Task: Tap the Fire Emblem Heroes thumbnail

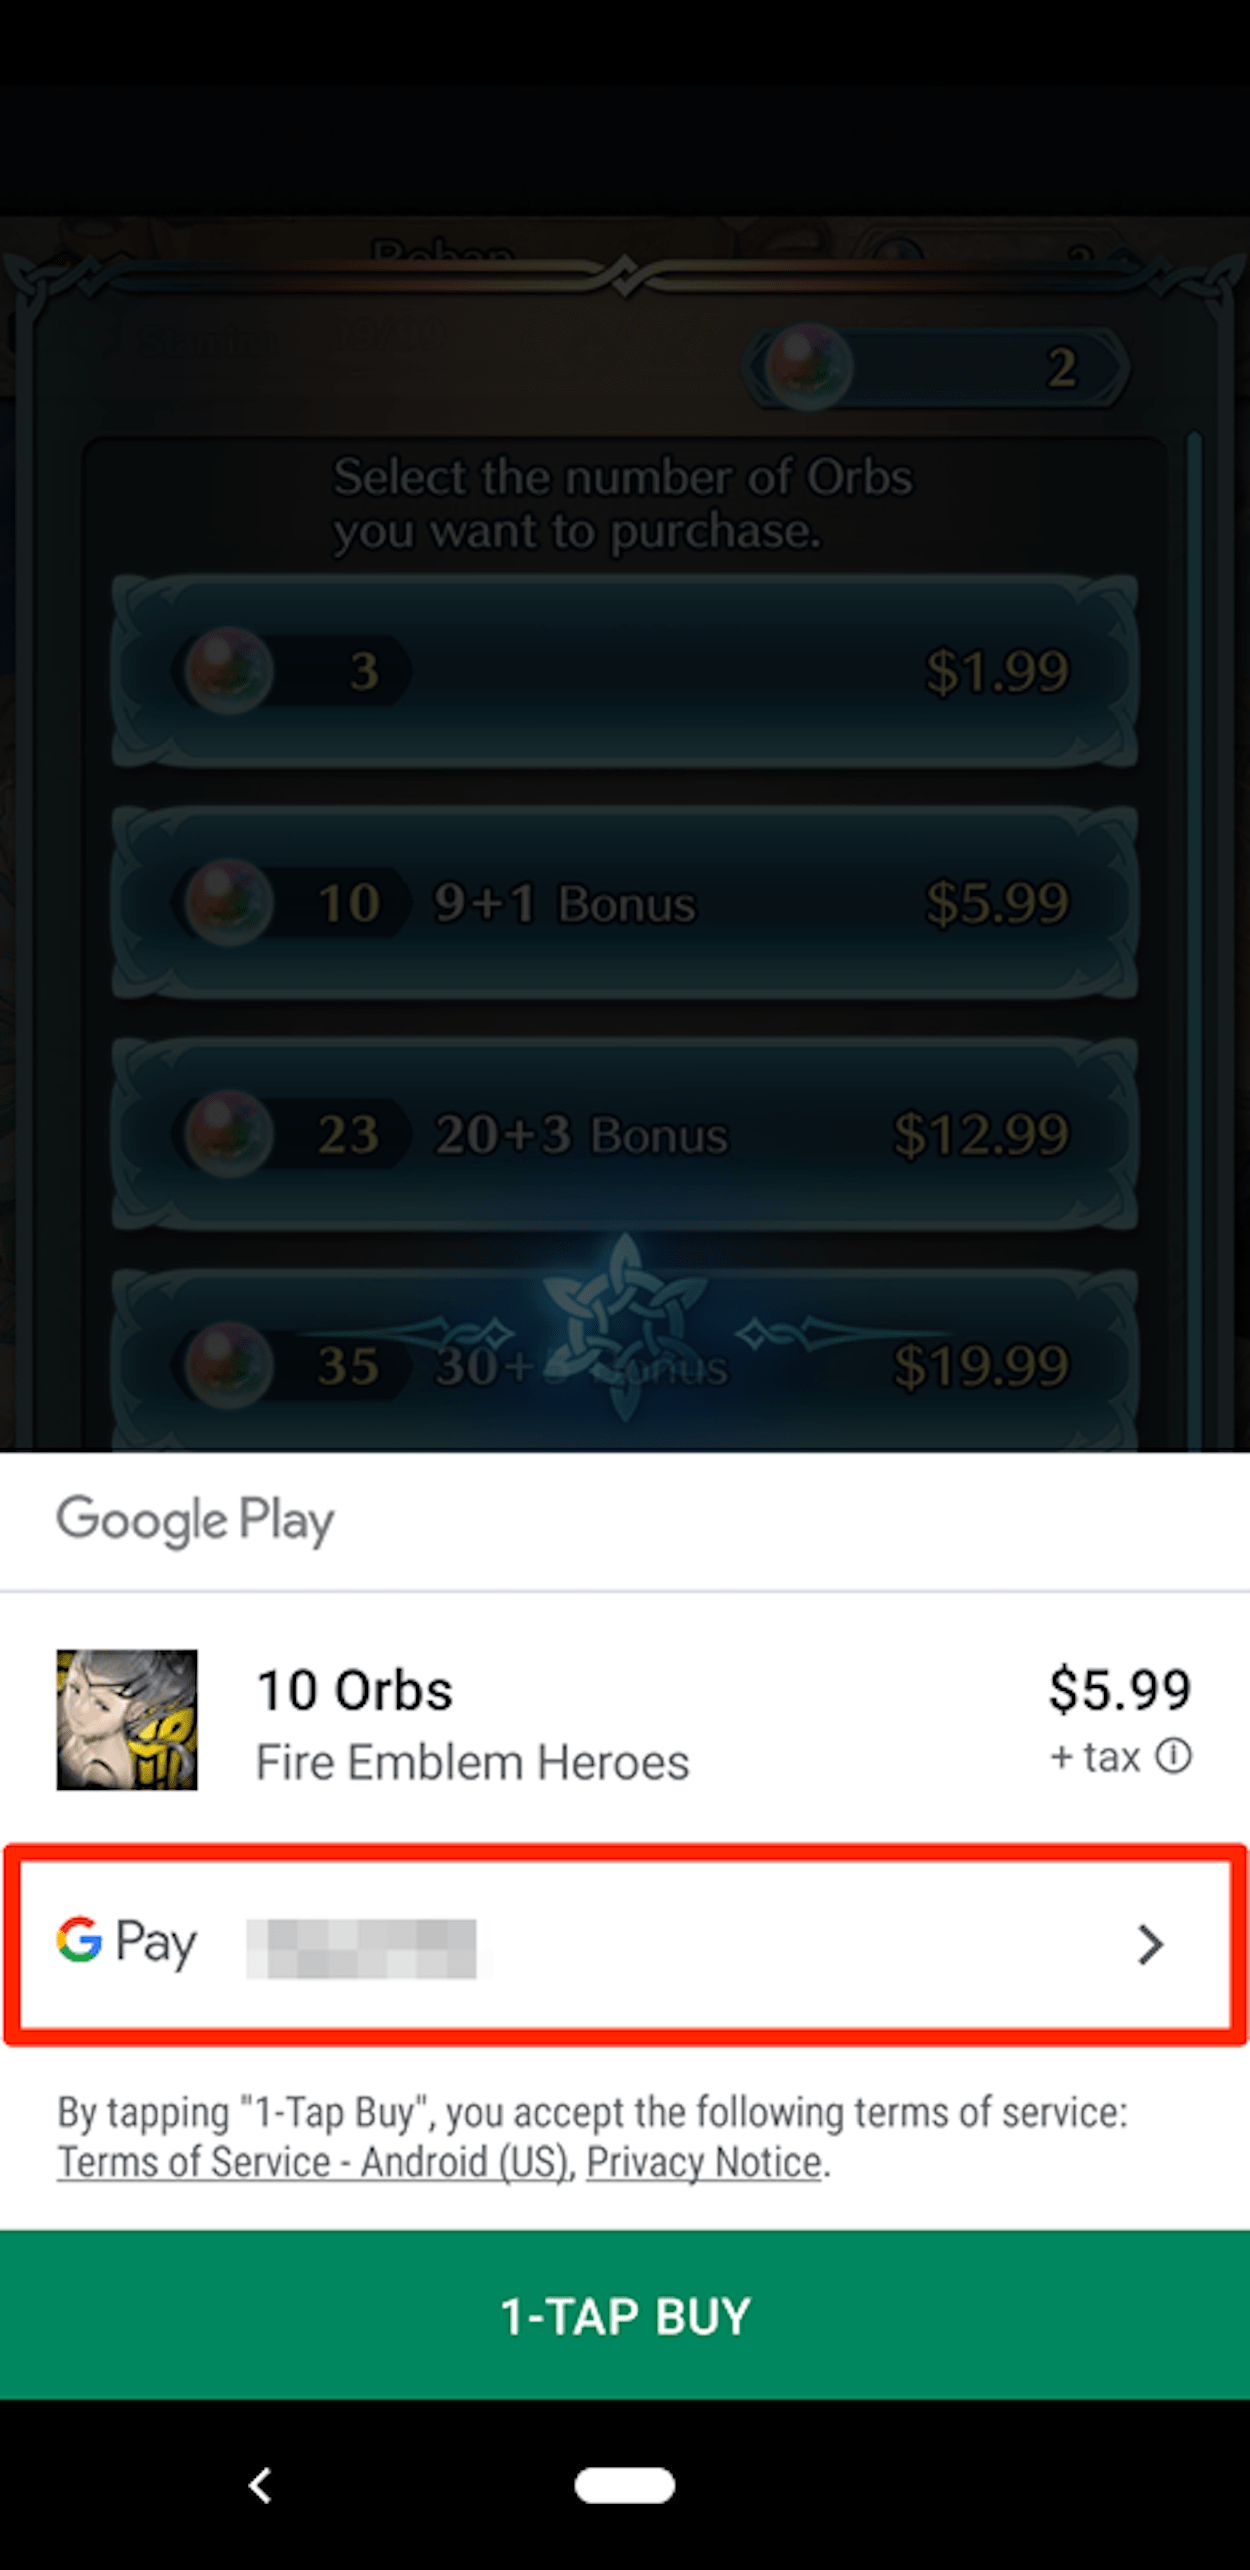Action: [x=127, y=1719]
